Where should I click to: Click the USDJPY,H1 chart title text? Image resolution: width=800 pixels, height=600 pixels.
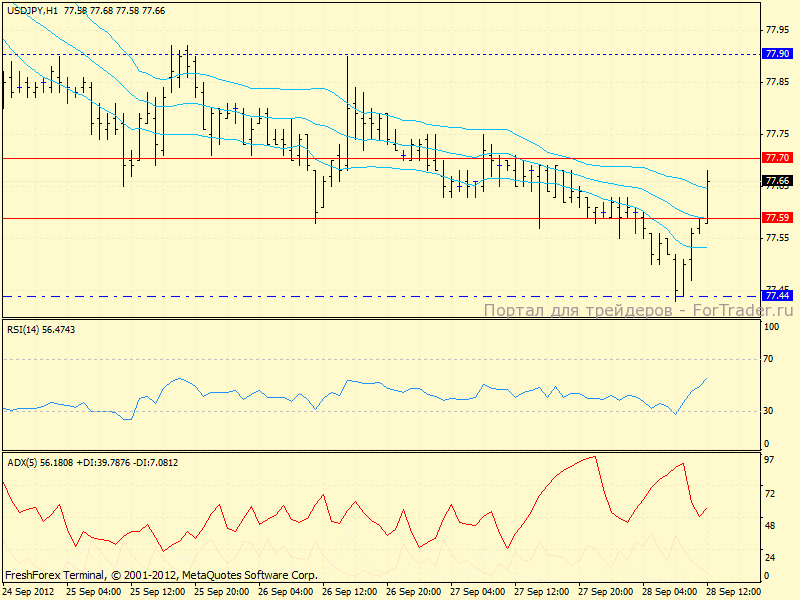31,9
